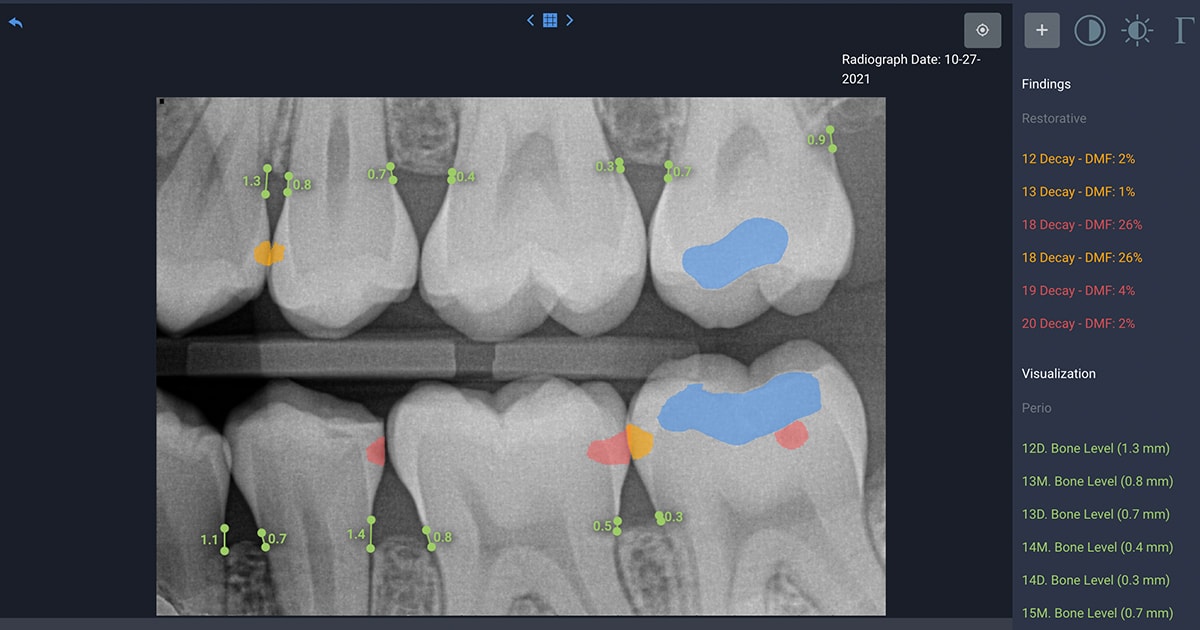Click the Restorative section label
Image resolution: width=1200 pixels, height=630 pixels.
pyautogui.click(x=1054, y=119)
